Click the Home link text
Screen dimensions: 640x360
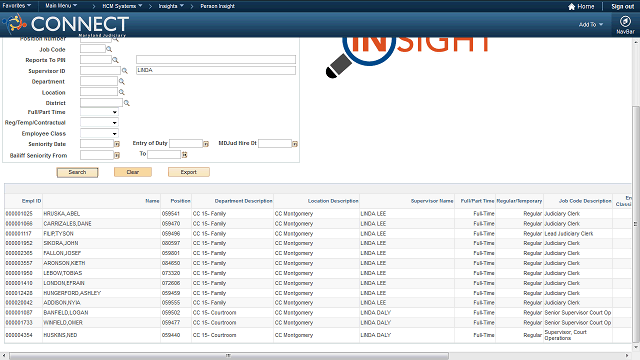[586, 7]
